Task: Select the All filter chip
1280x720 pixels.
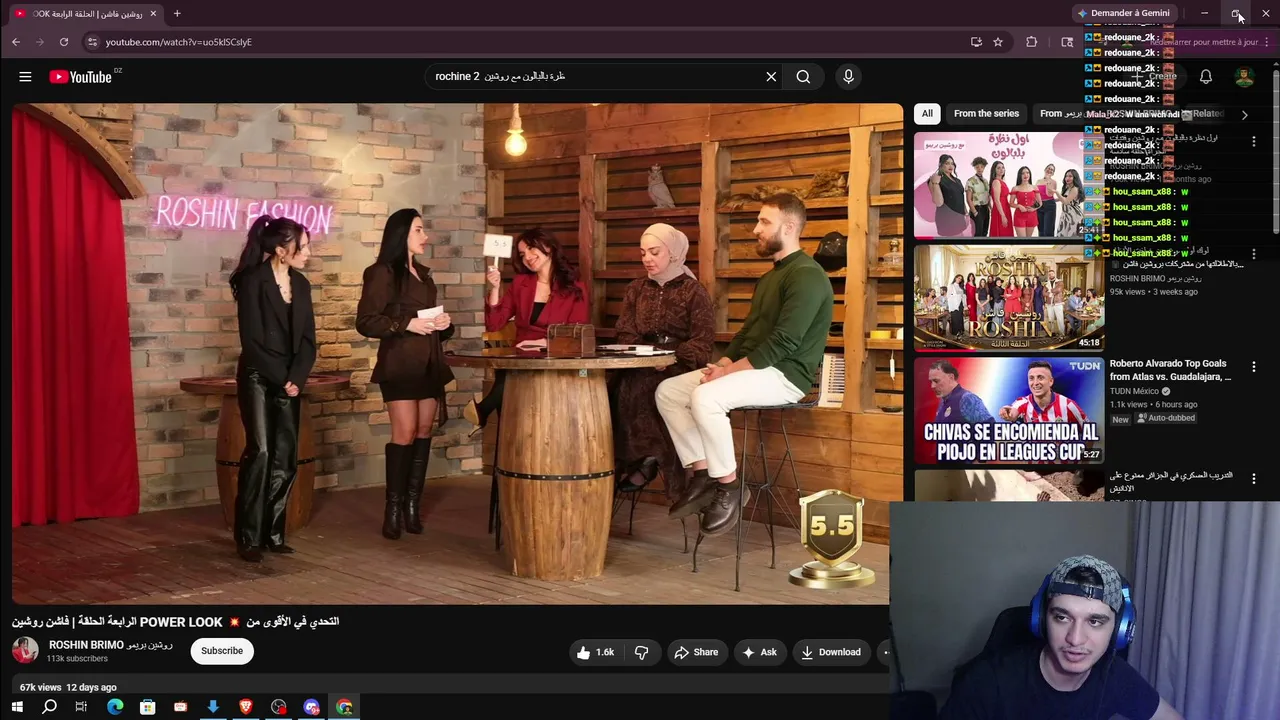Action: click(x=927, y=114)
